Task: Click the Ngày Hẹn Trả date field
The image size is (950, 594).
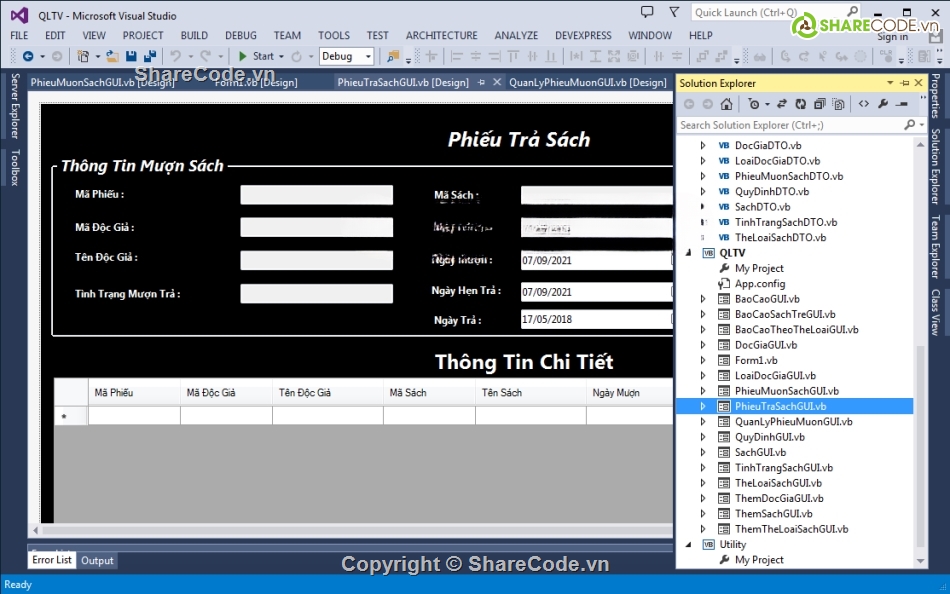Action: click(x=597, y=292)
